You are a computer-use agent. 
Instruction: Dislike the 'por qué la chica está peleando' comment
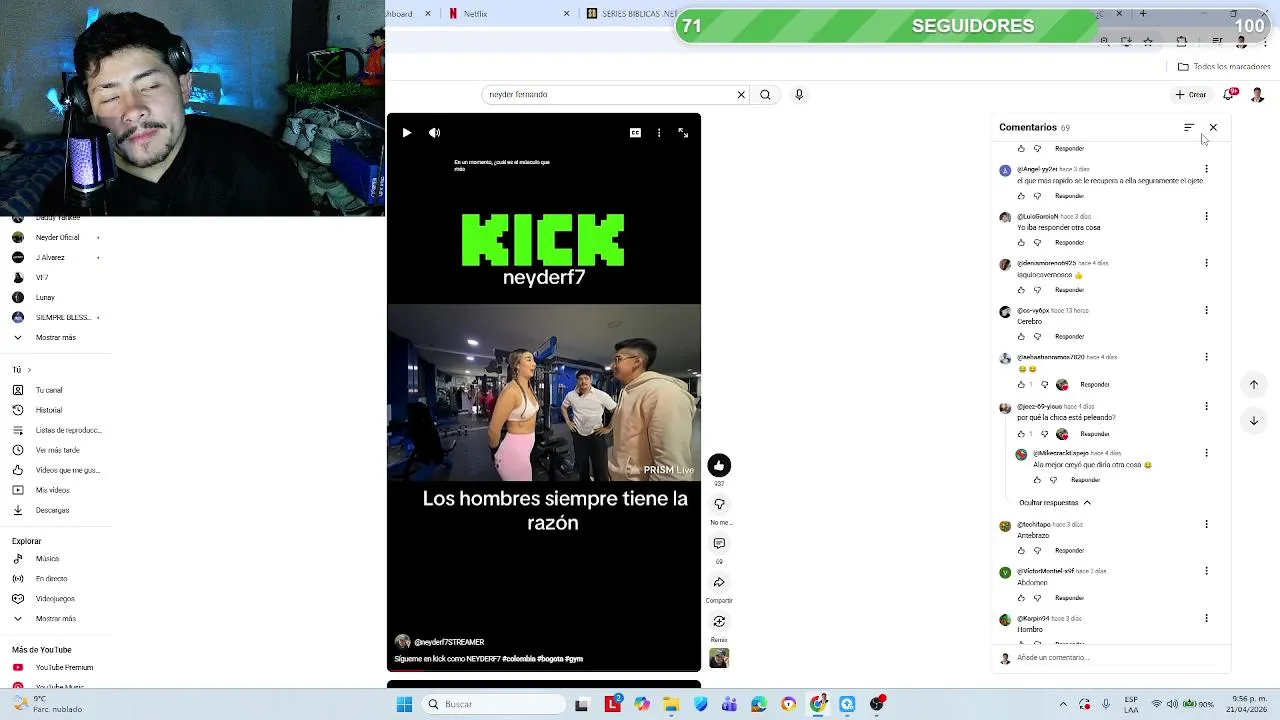[x=1045, y=434]
